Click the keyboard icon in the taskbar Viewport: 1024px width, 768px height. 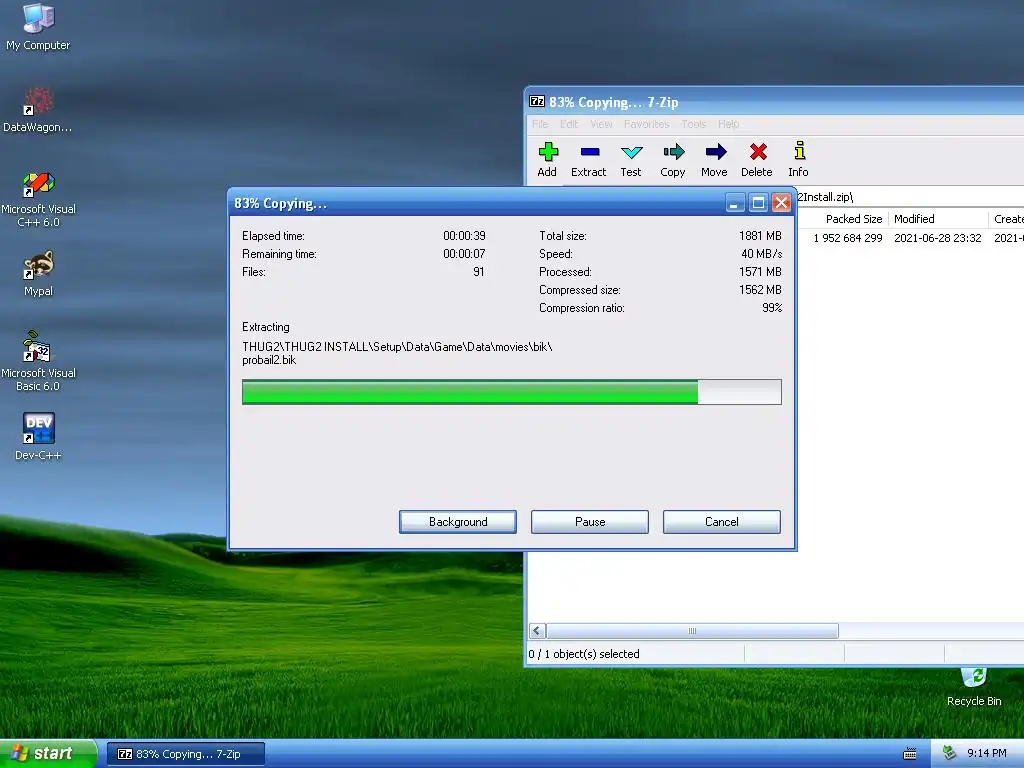(x=910, y=754)
